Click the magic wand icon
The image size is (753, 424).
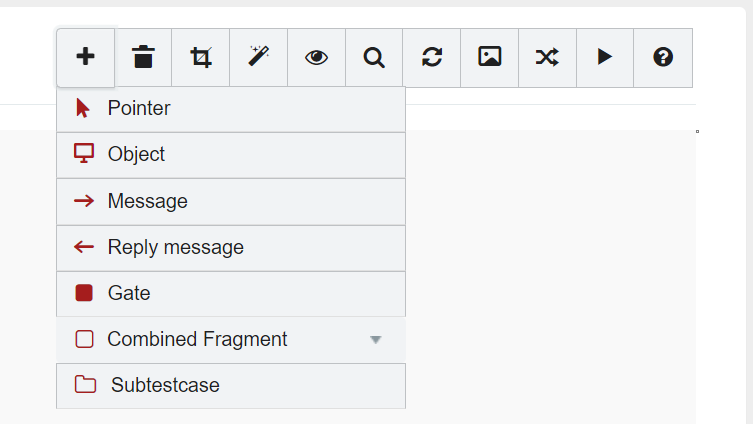point(259,57)
